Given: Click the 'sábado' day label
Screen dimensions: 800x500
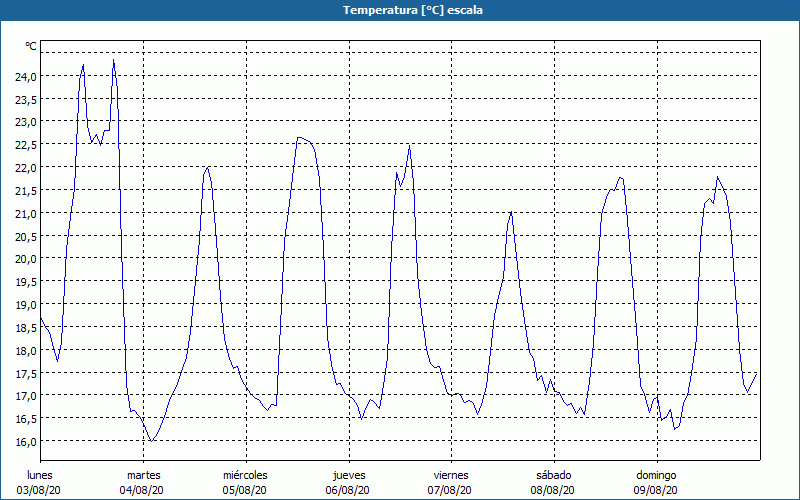Looking at the screenshot, I should pos(554,475).
